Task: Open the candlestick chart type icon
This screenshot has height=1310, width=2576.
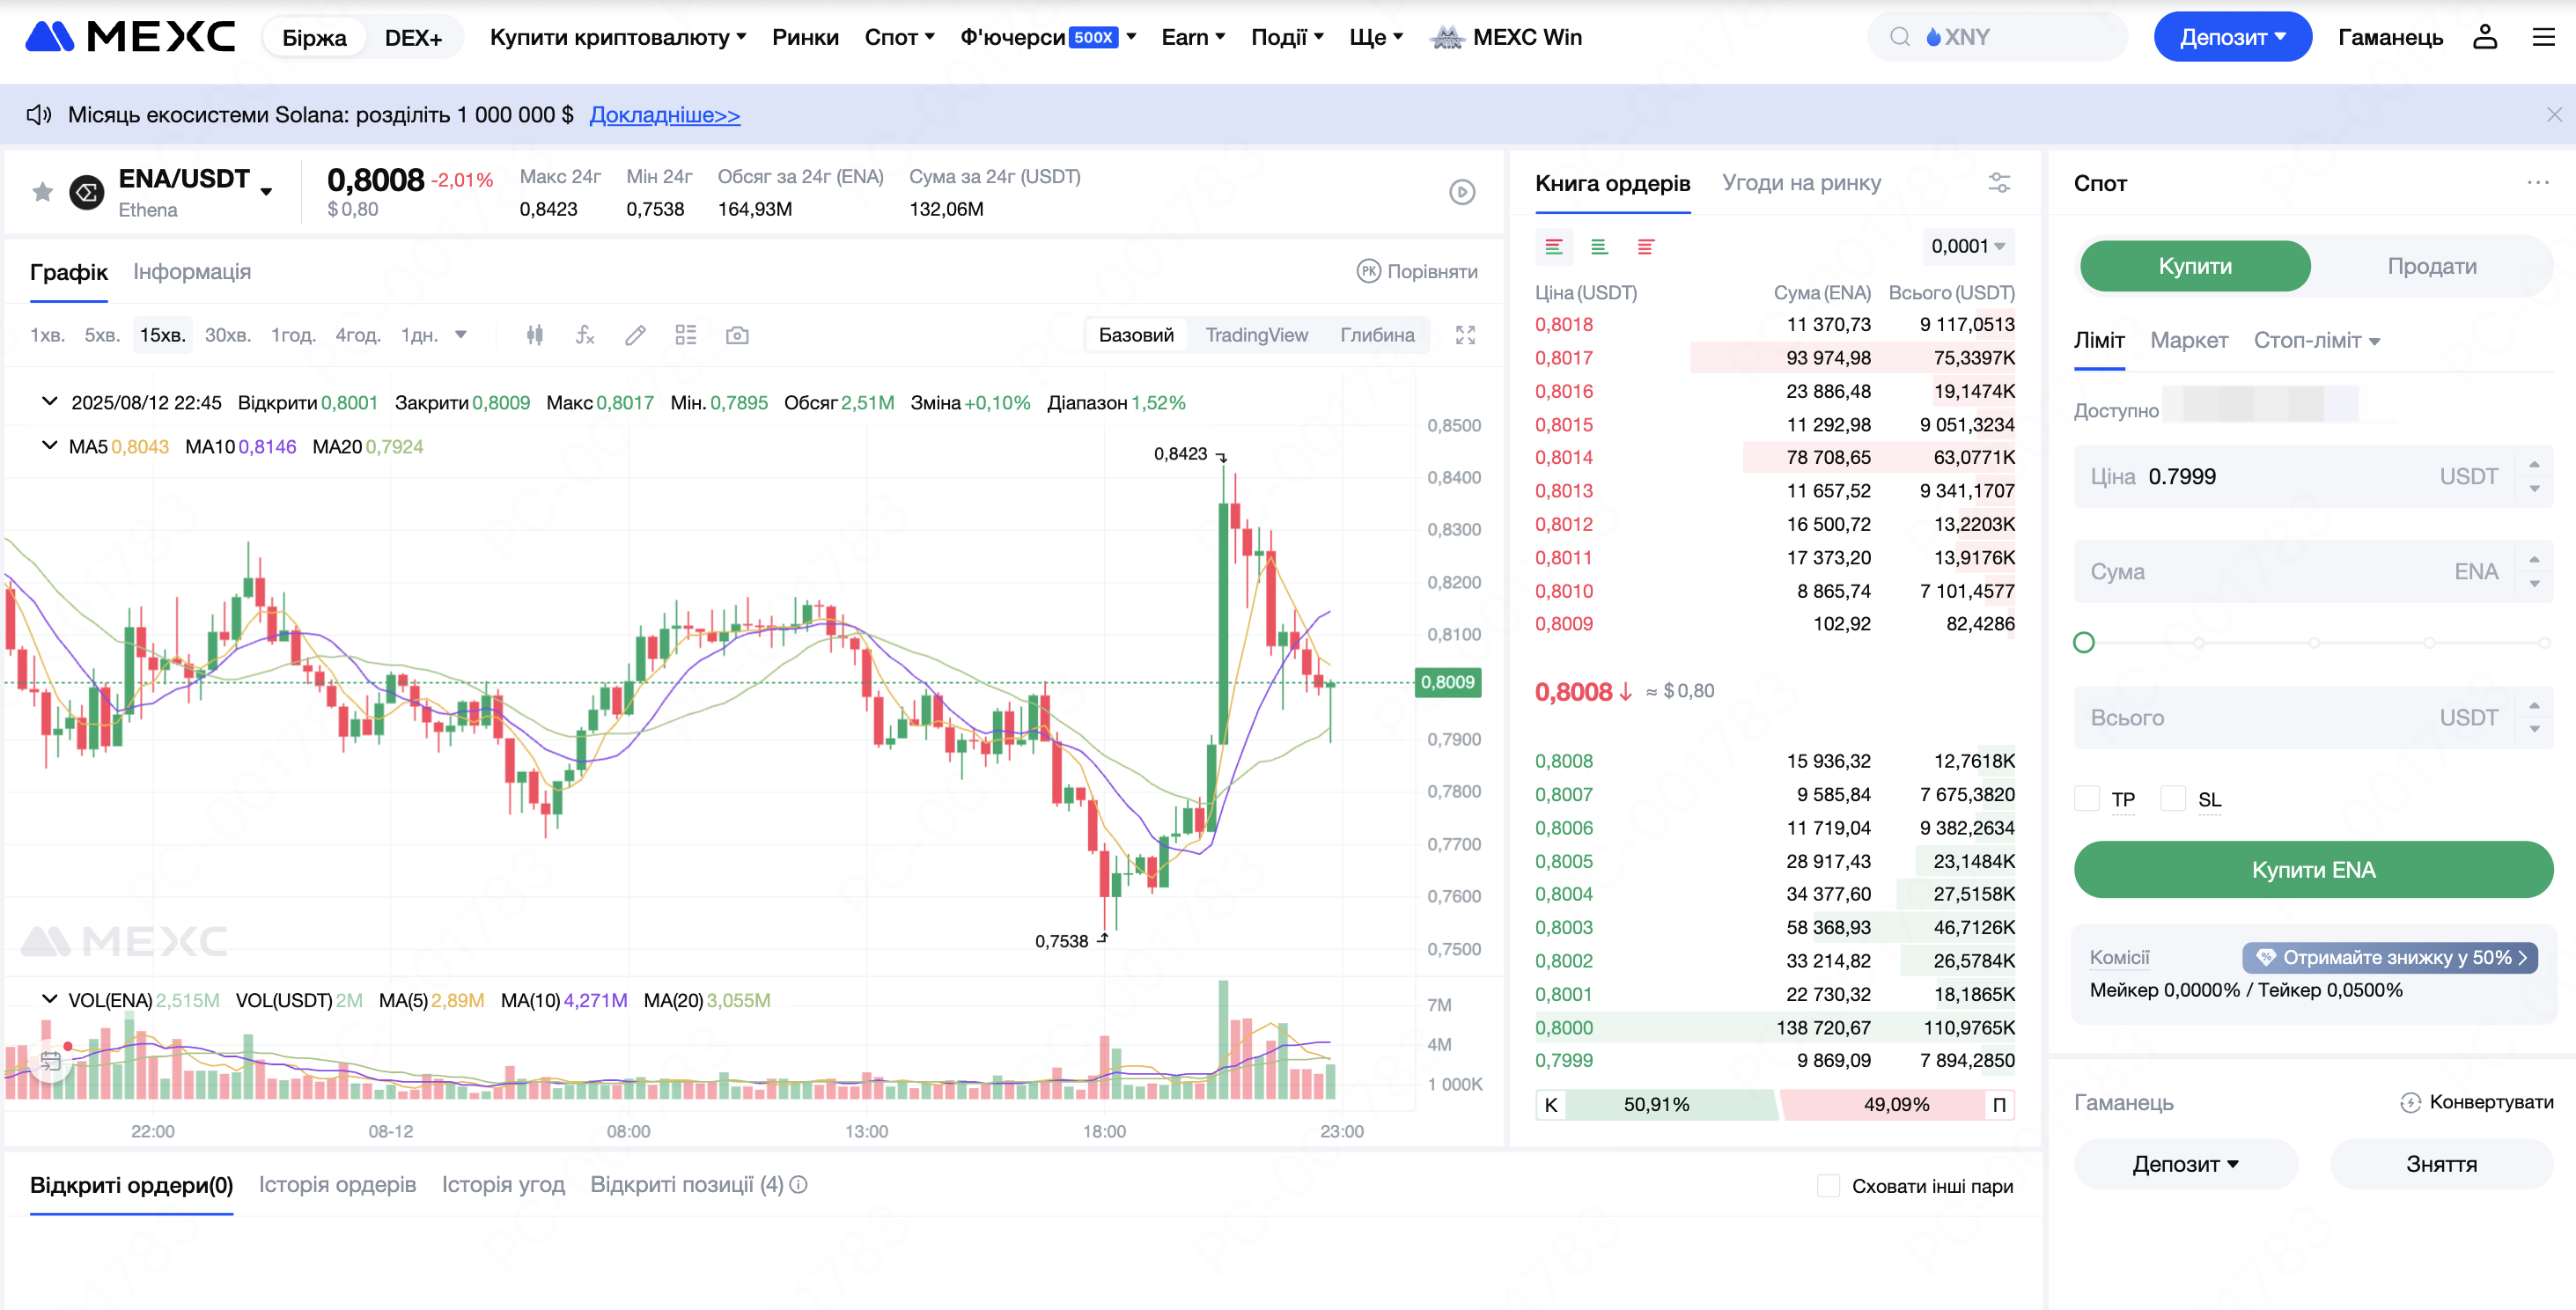Action: [x=535, y=335]
